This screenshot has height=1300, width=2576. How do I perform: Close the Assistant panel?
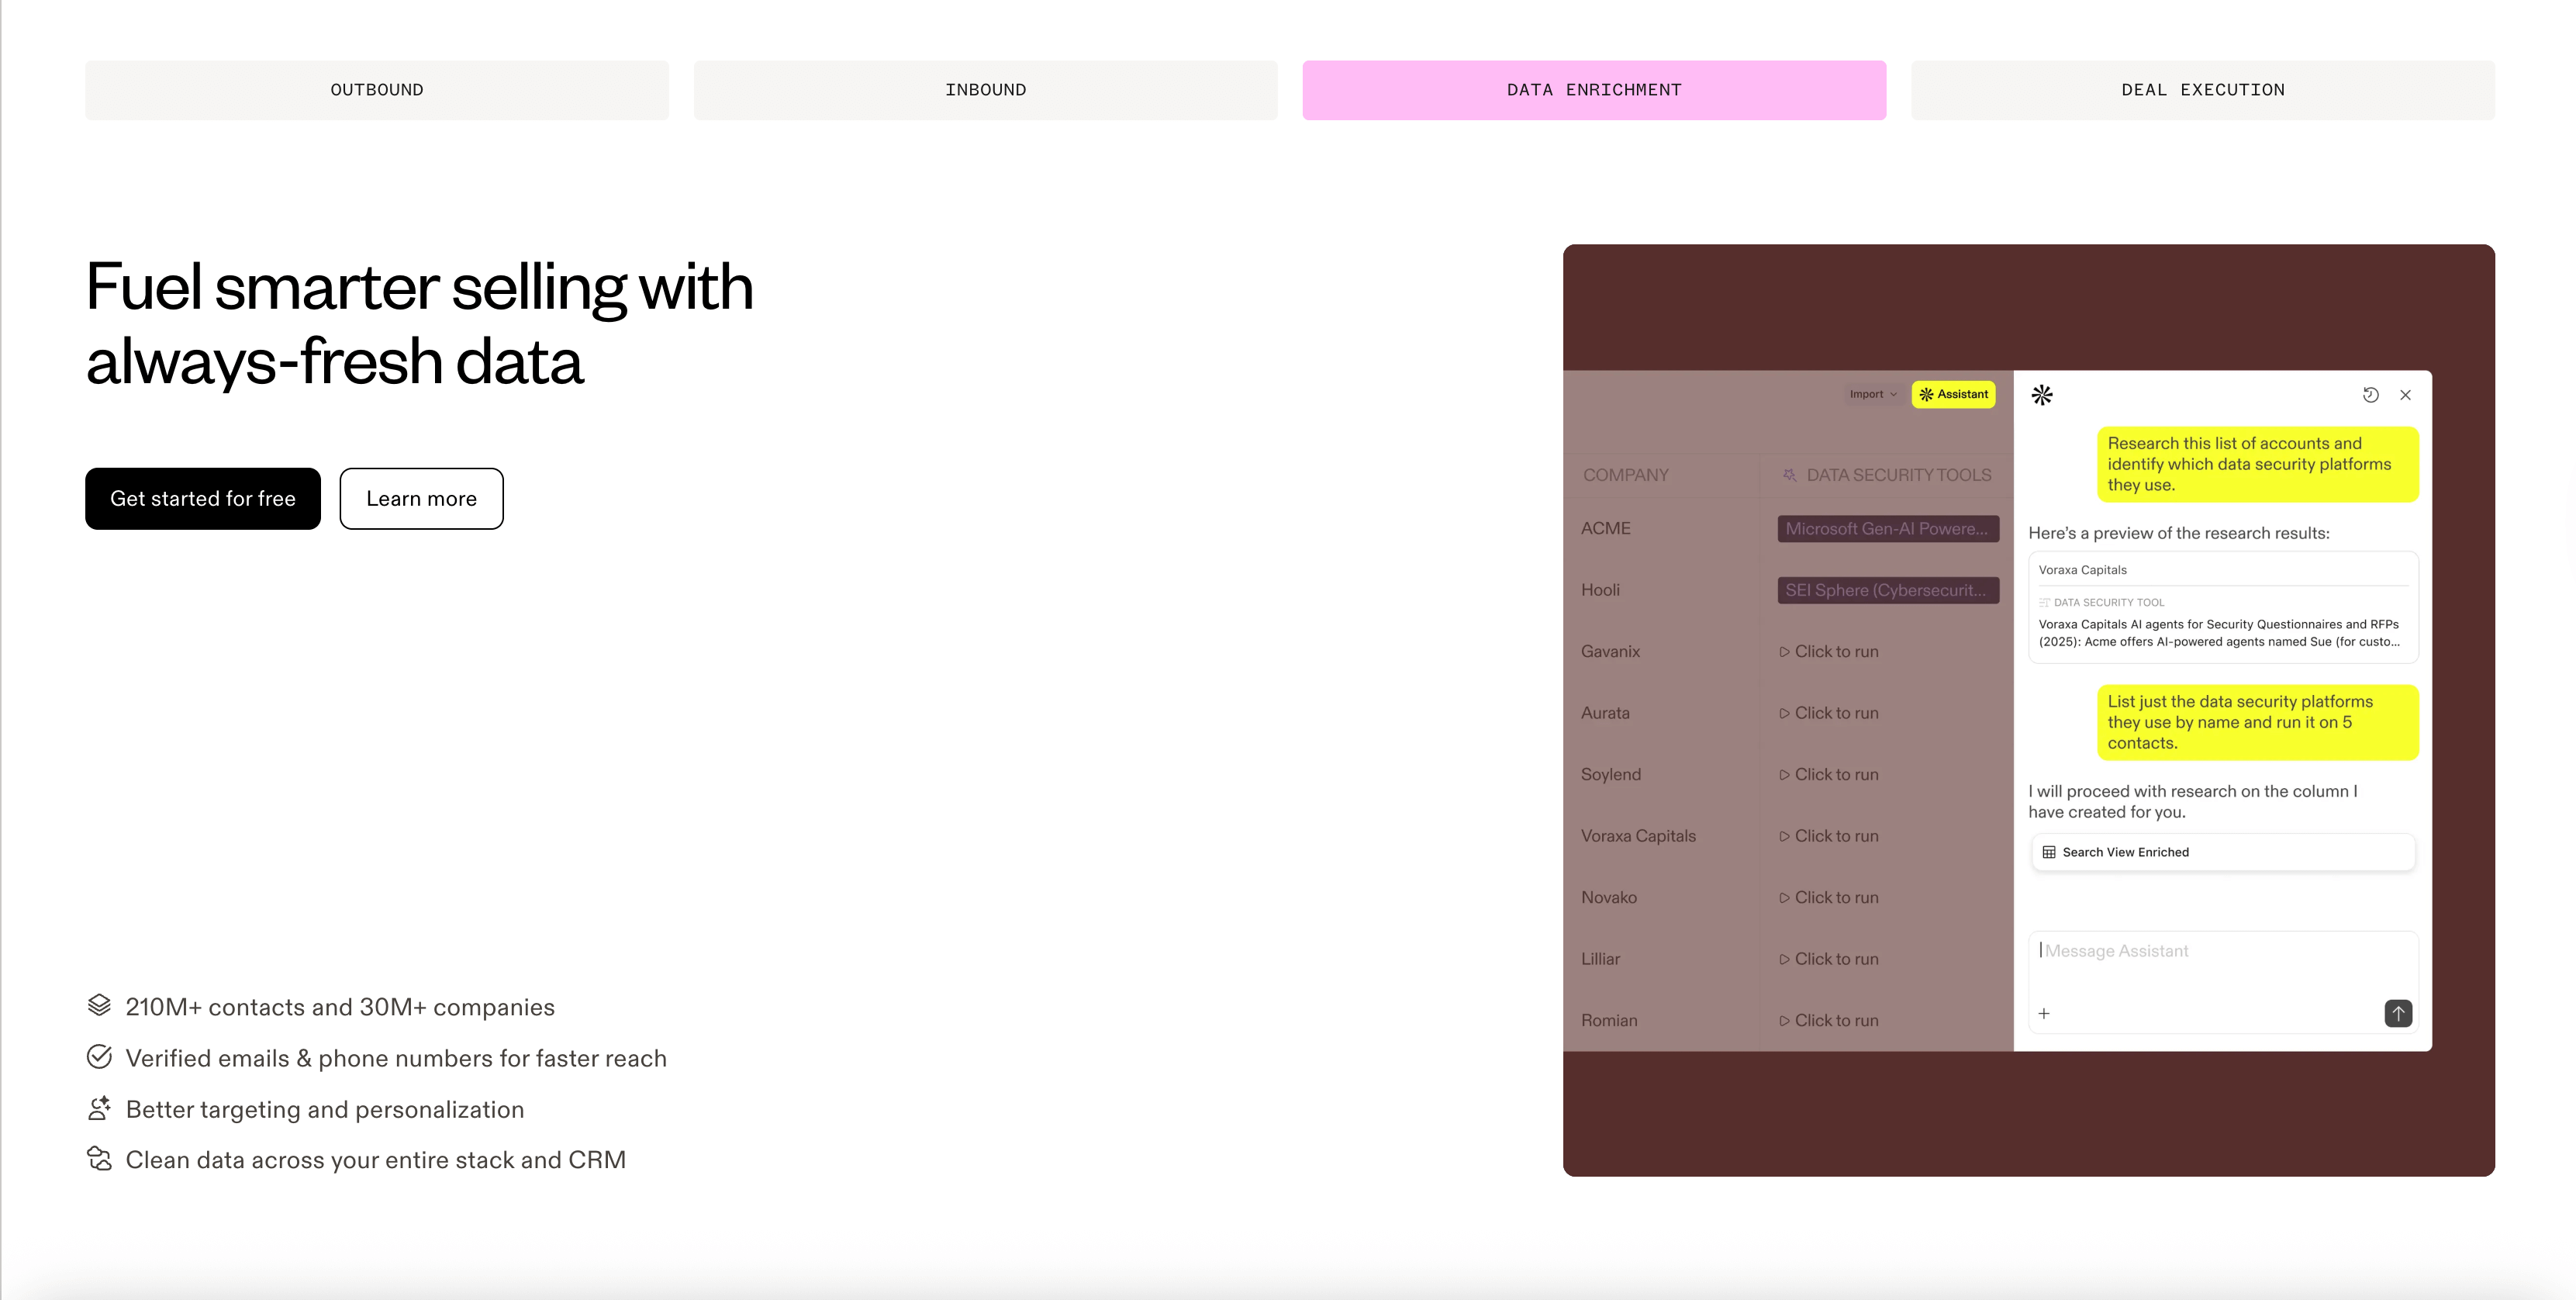click(x=2405, y=395)
